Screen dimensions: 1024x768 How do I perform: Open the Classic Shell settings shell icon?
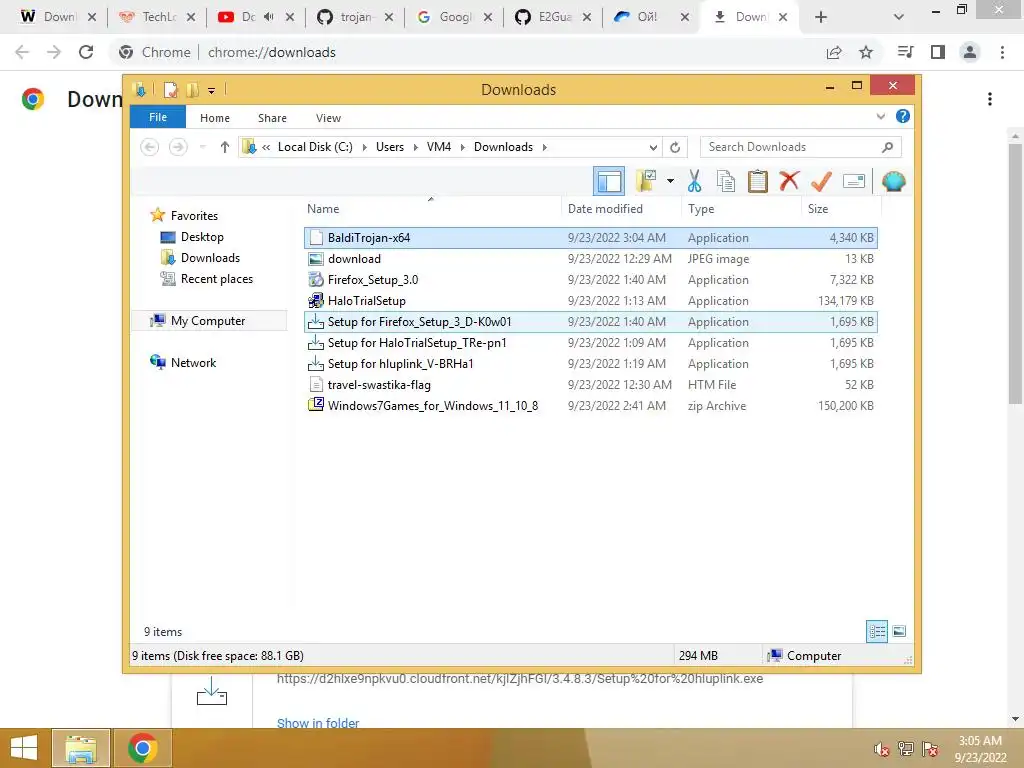point(893,181)
